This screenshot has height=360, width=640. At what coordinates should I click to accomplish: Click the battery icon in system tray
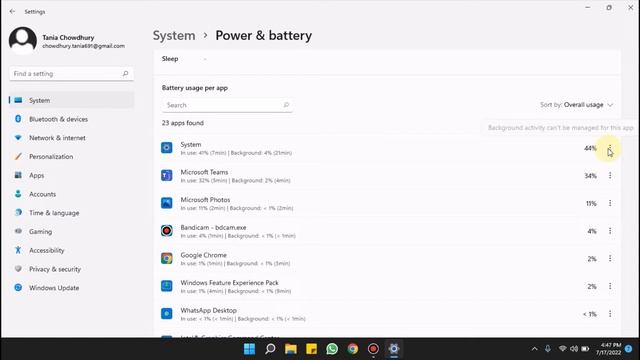coord(585,349)
